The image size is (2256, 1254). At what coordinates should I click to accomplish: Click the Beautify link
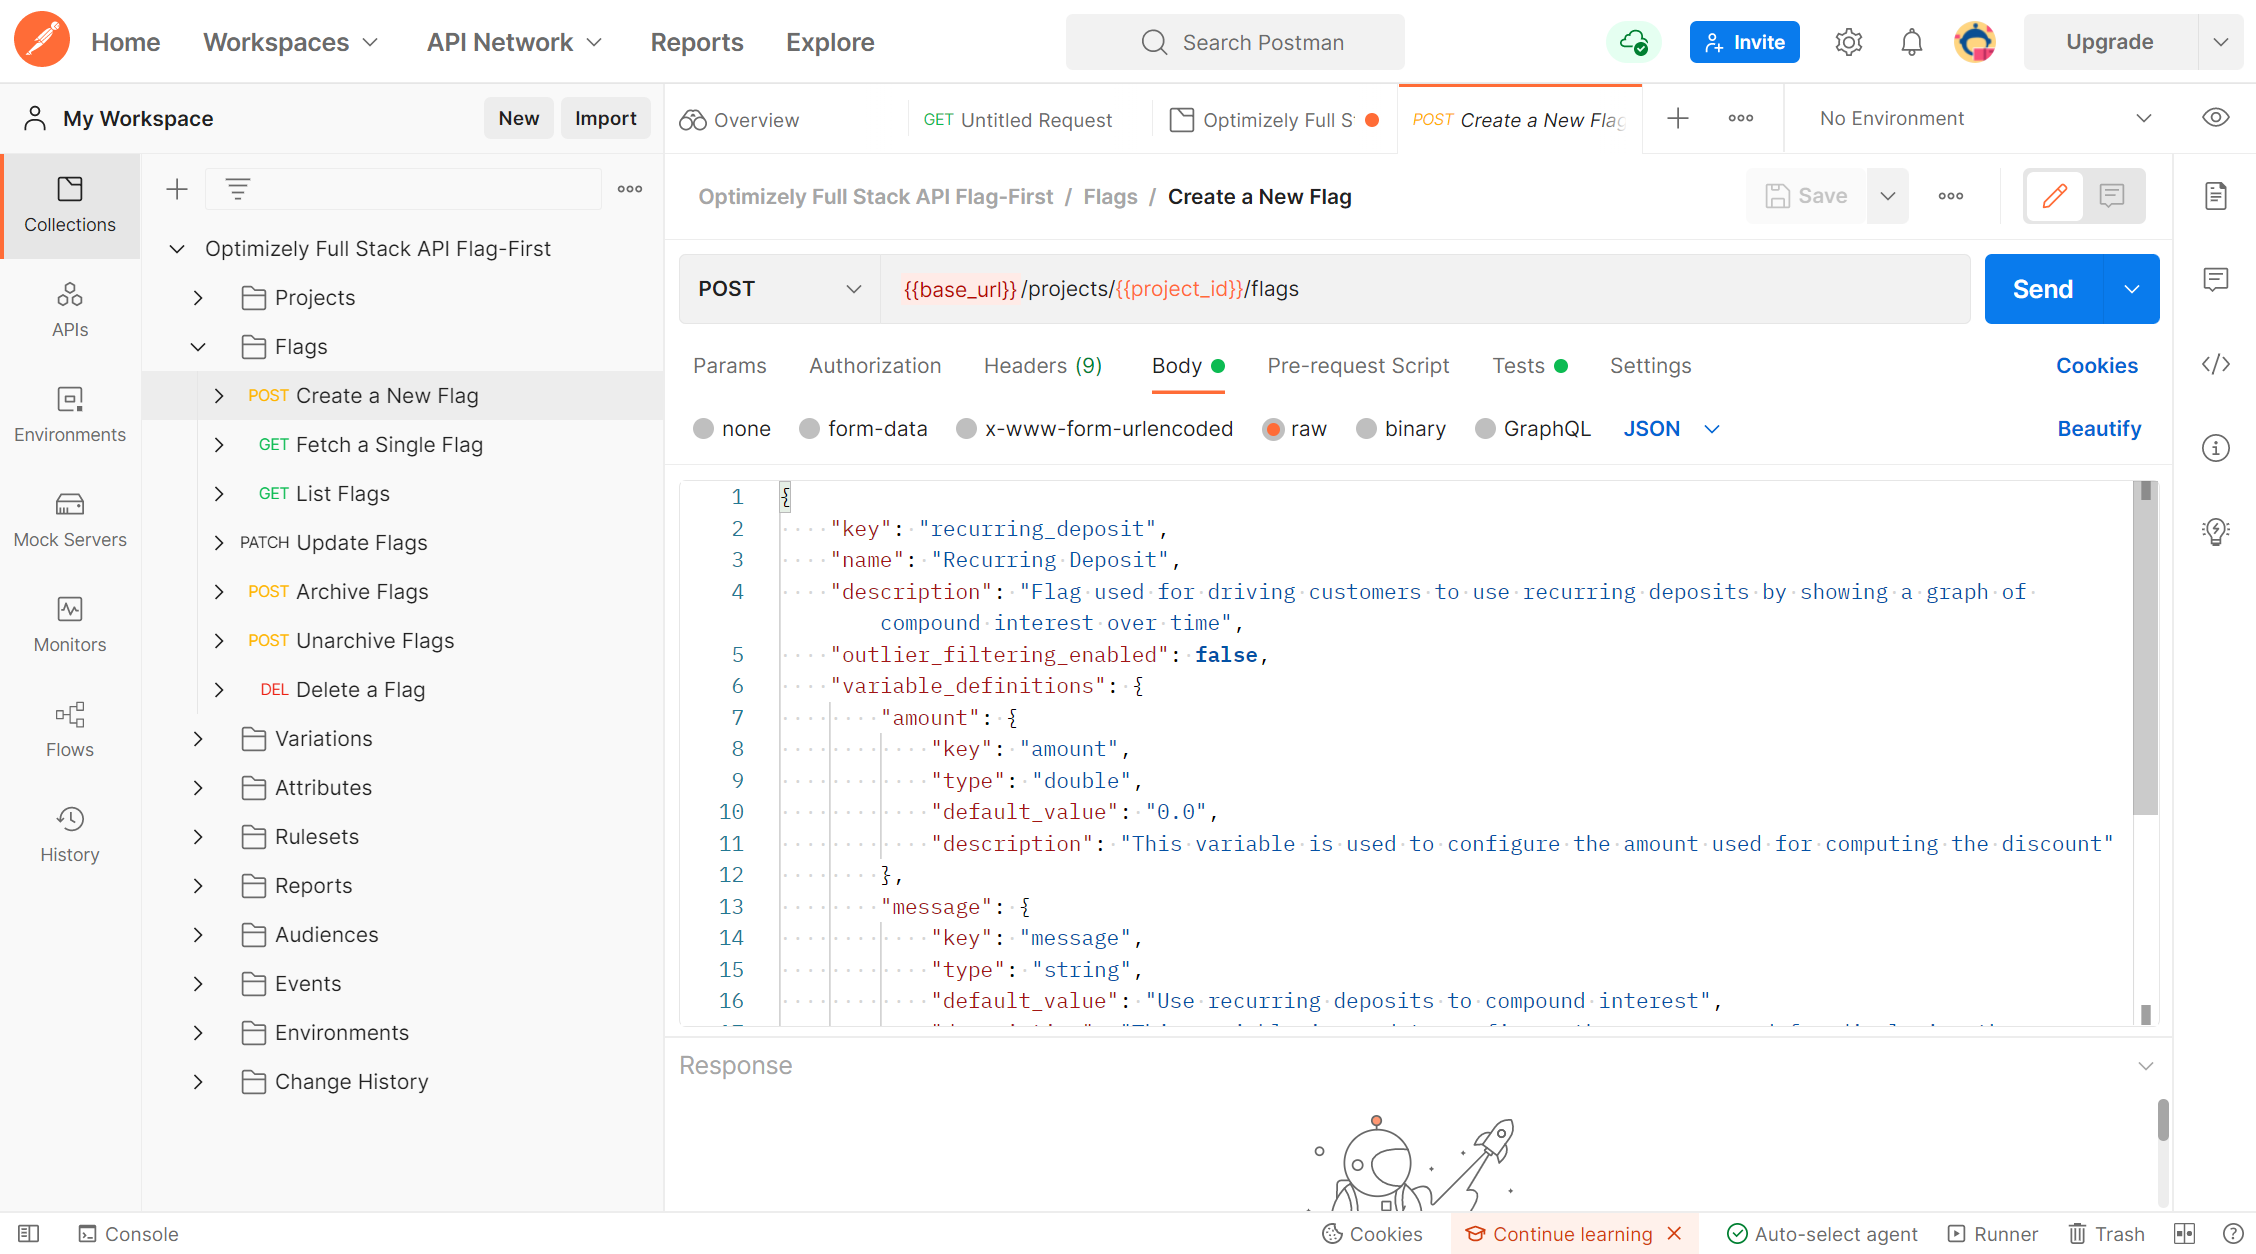coord(2098,429)
